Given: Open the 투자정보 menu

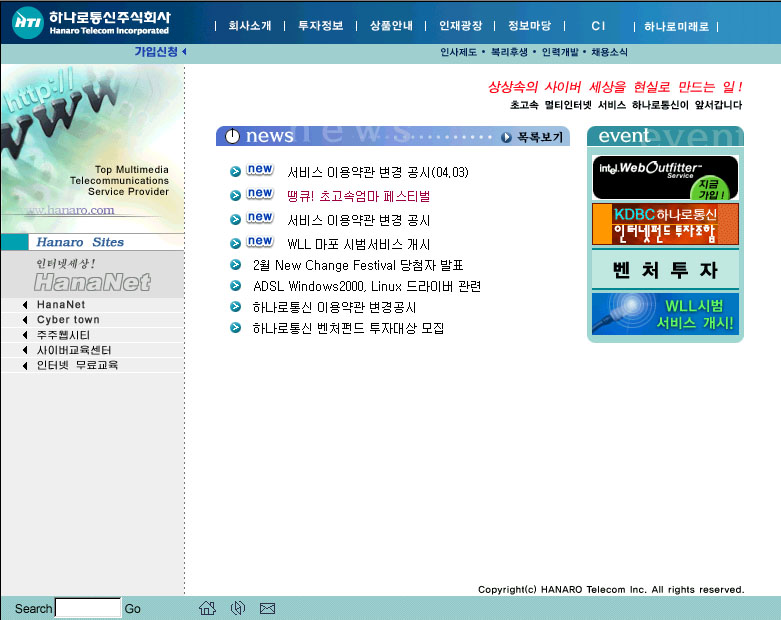Looking at the screenshot, I should (x=320, y=26).
